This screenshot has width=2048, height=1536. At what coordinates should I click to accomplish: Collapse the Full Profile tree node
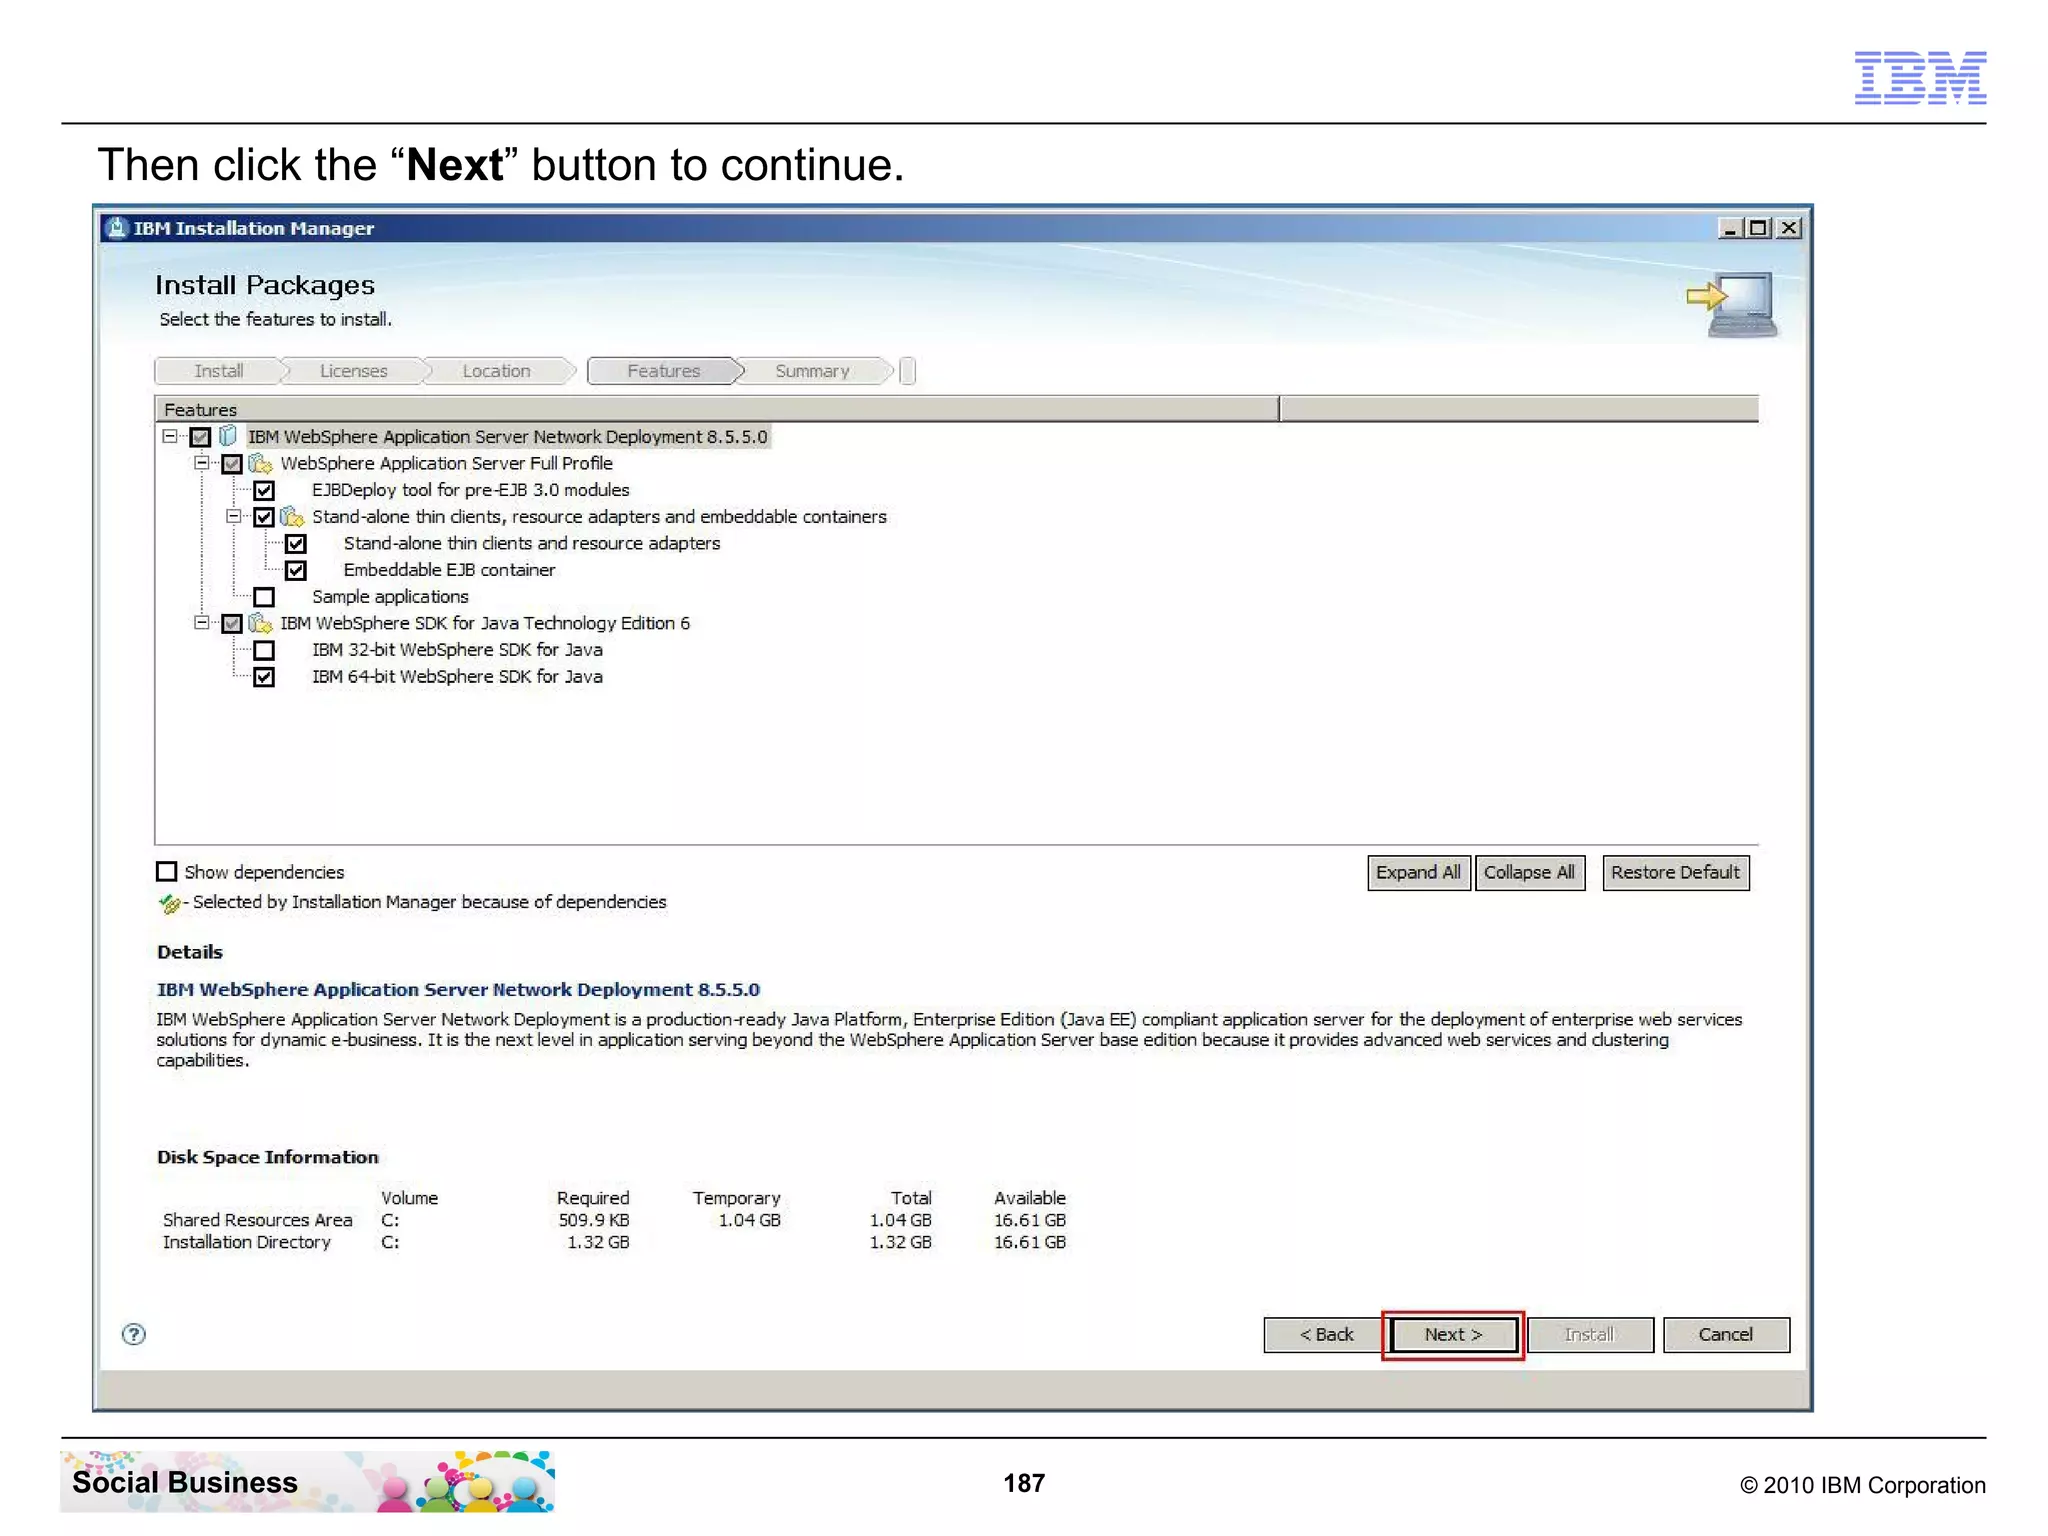coord(202,463)
